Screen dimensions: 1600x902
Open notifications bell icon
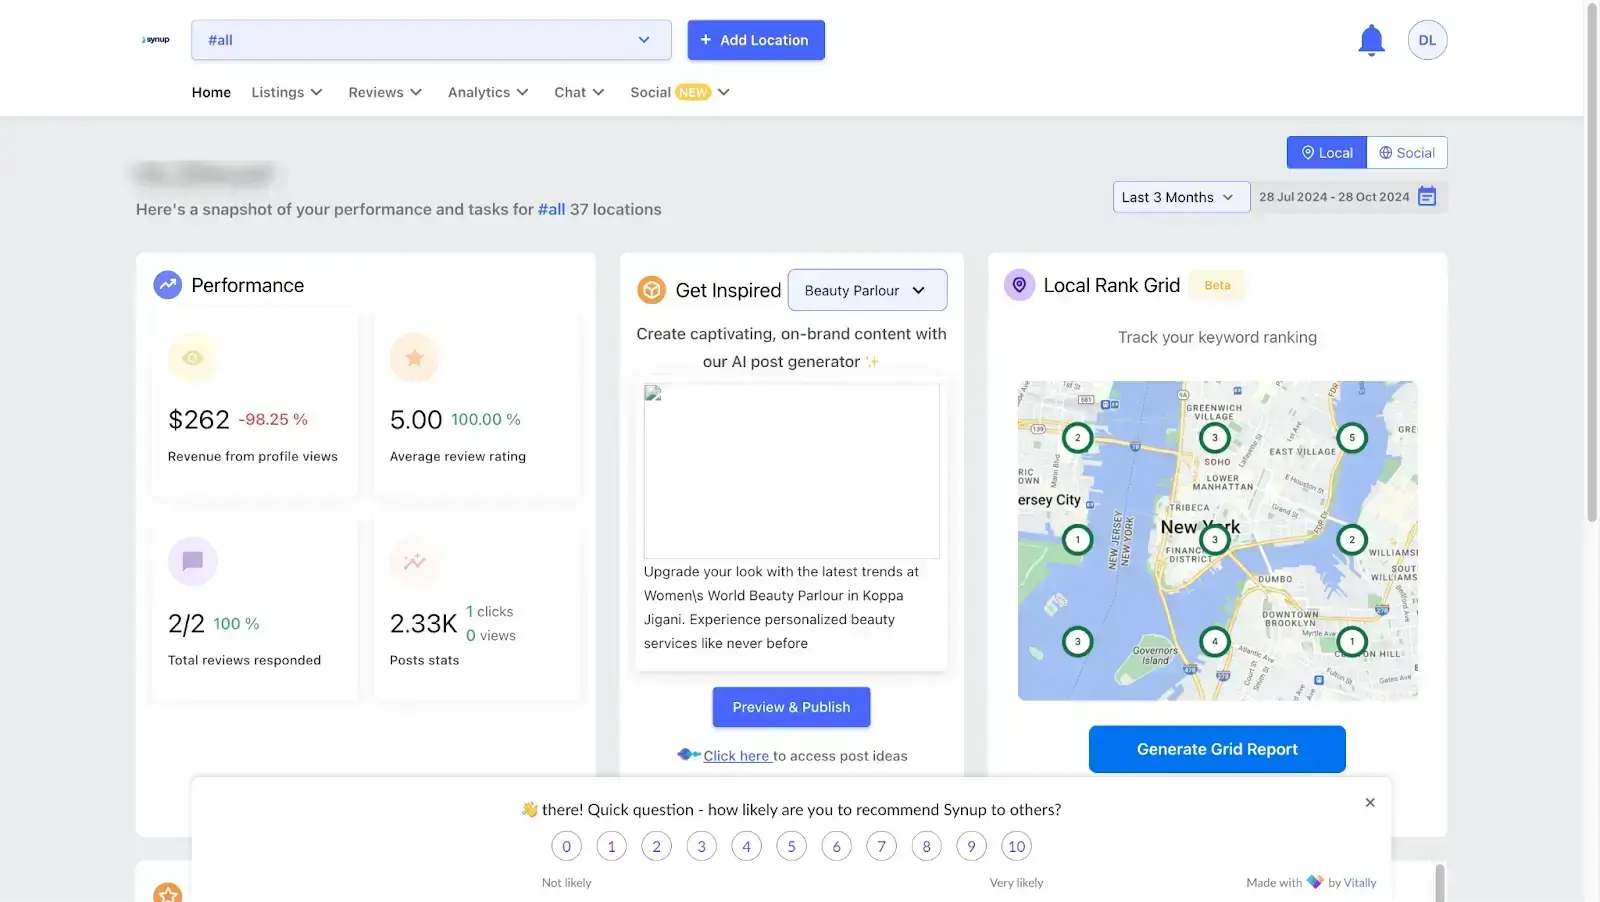click(1371, 40)
